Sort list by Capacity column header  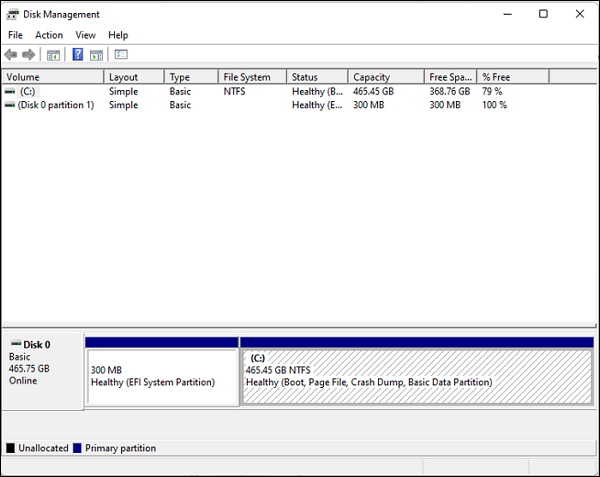(x=386, y=77)
